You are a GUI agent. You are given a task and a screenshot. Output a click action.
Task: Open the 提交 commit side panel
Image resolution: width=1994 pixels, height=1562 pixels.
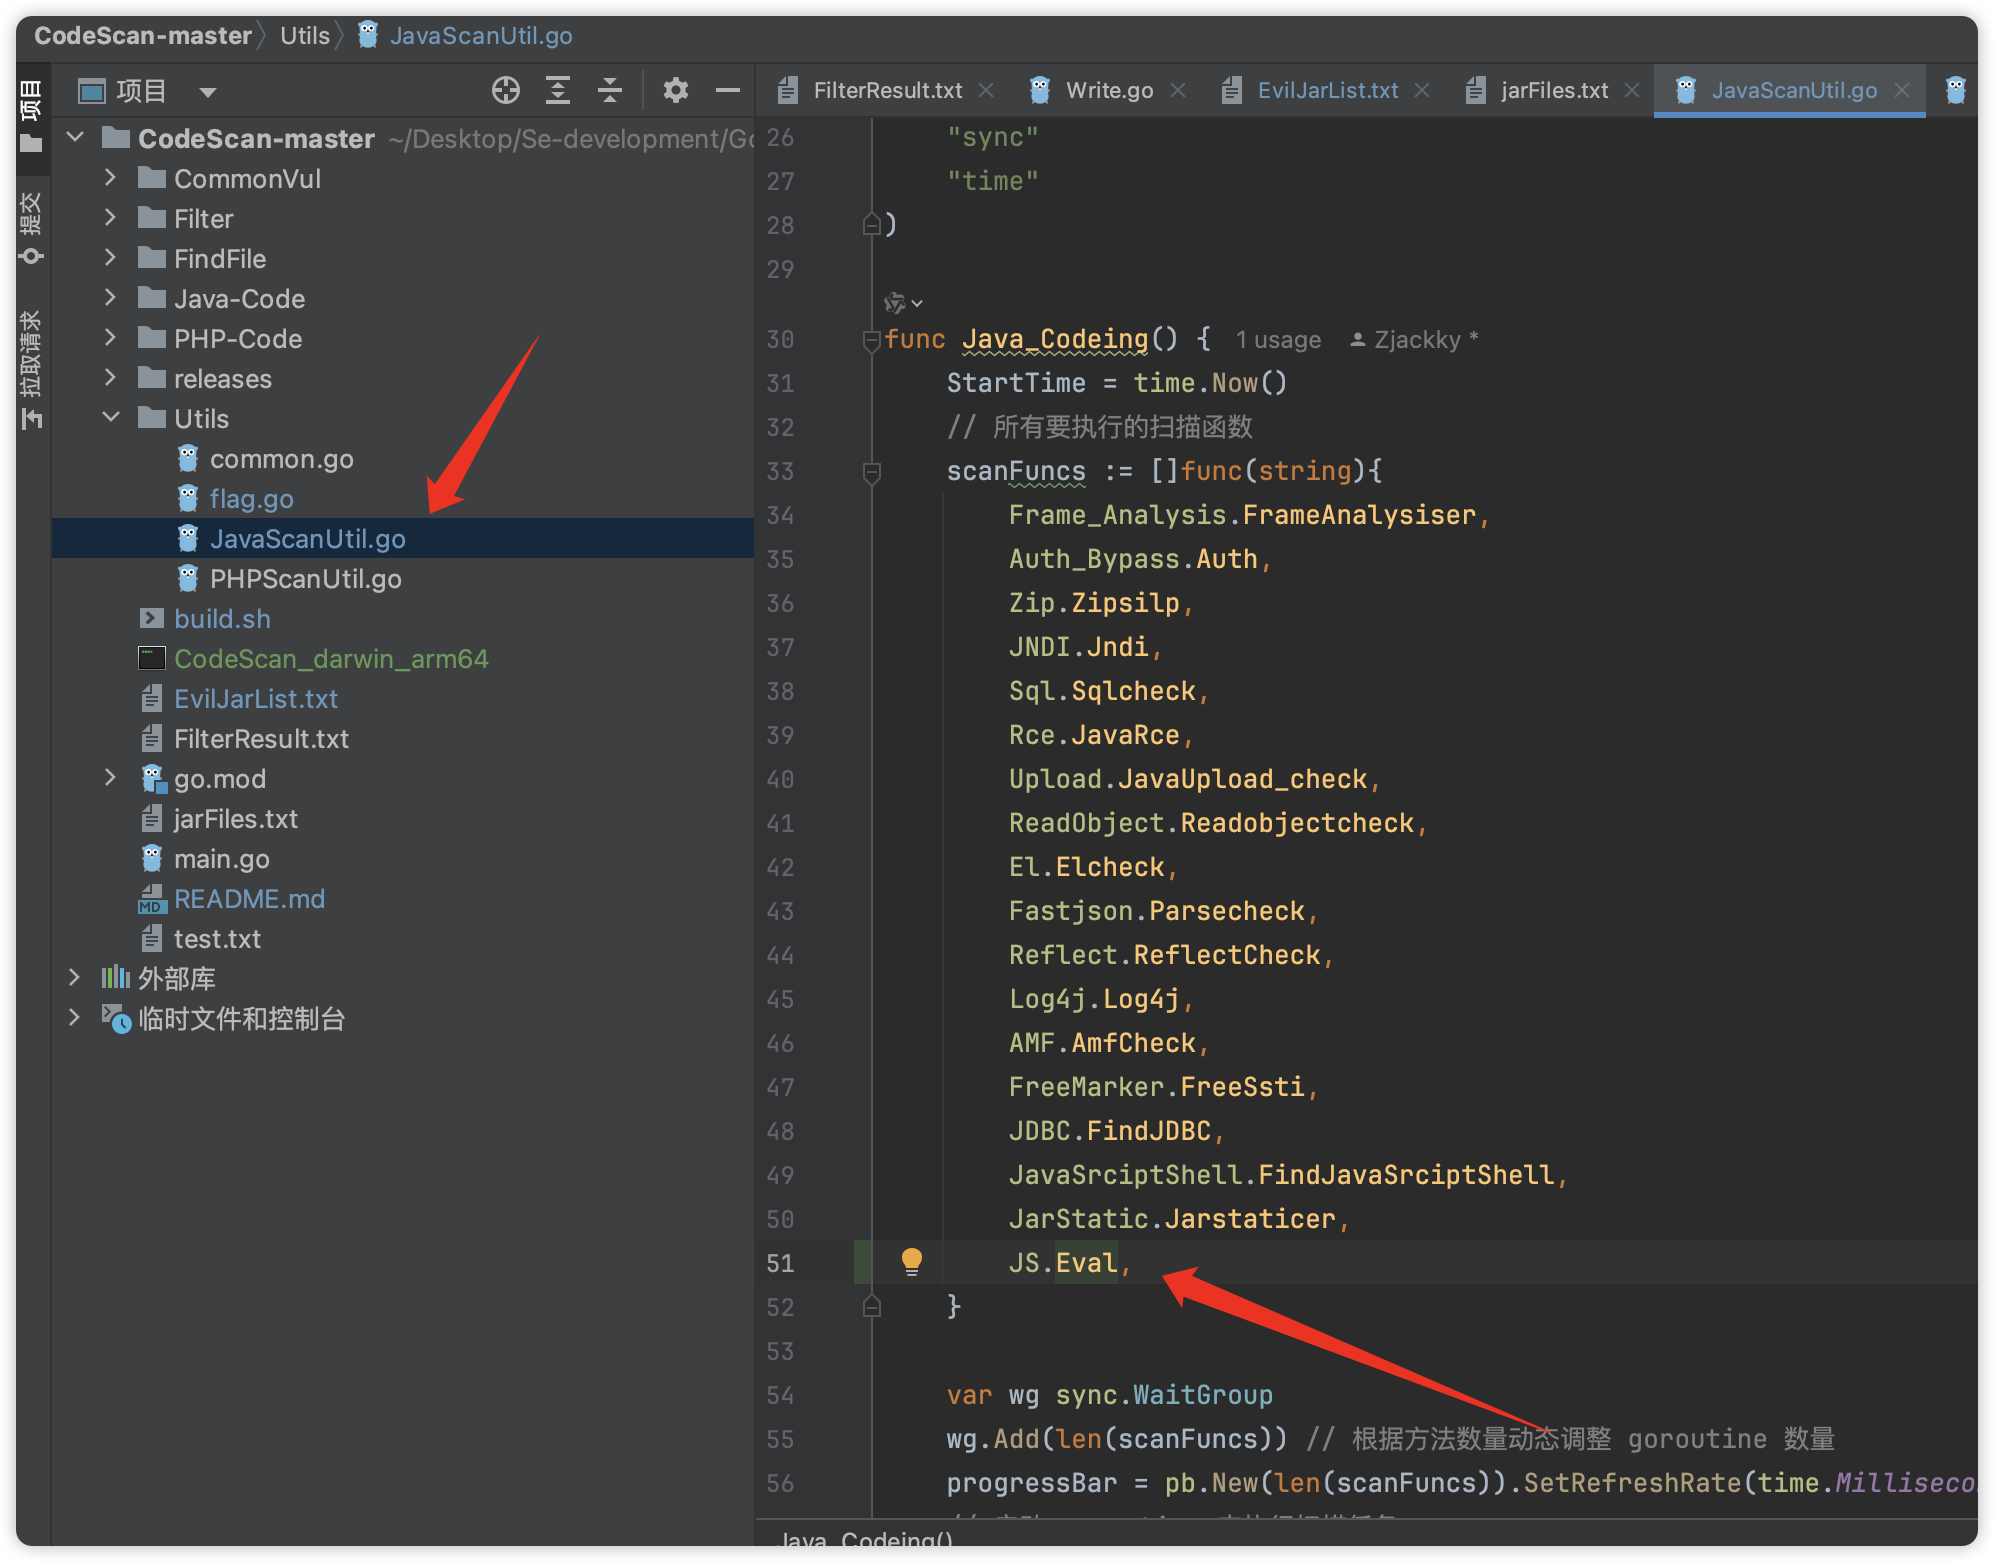pos(32,228)
